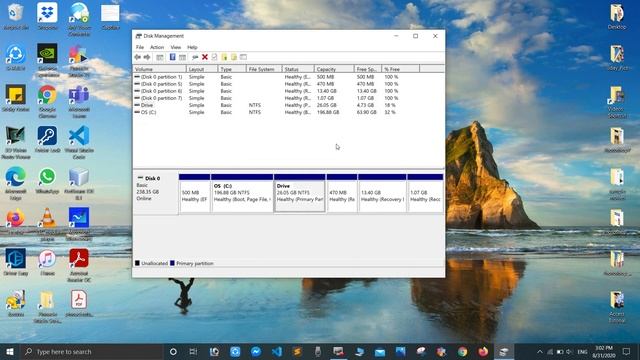
Task: Open the Action menu
Action: pos(157,47)
